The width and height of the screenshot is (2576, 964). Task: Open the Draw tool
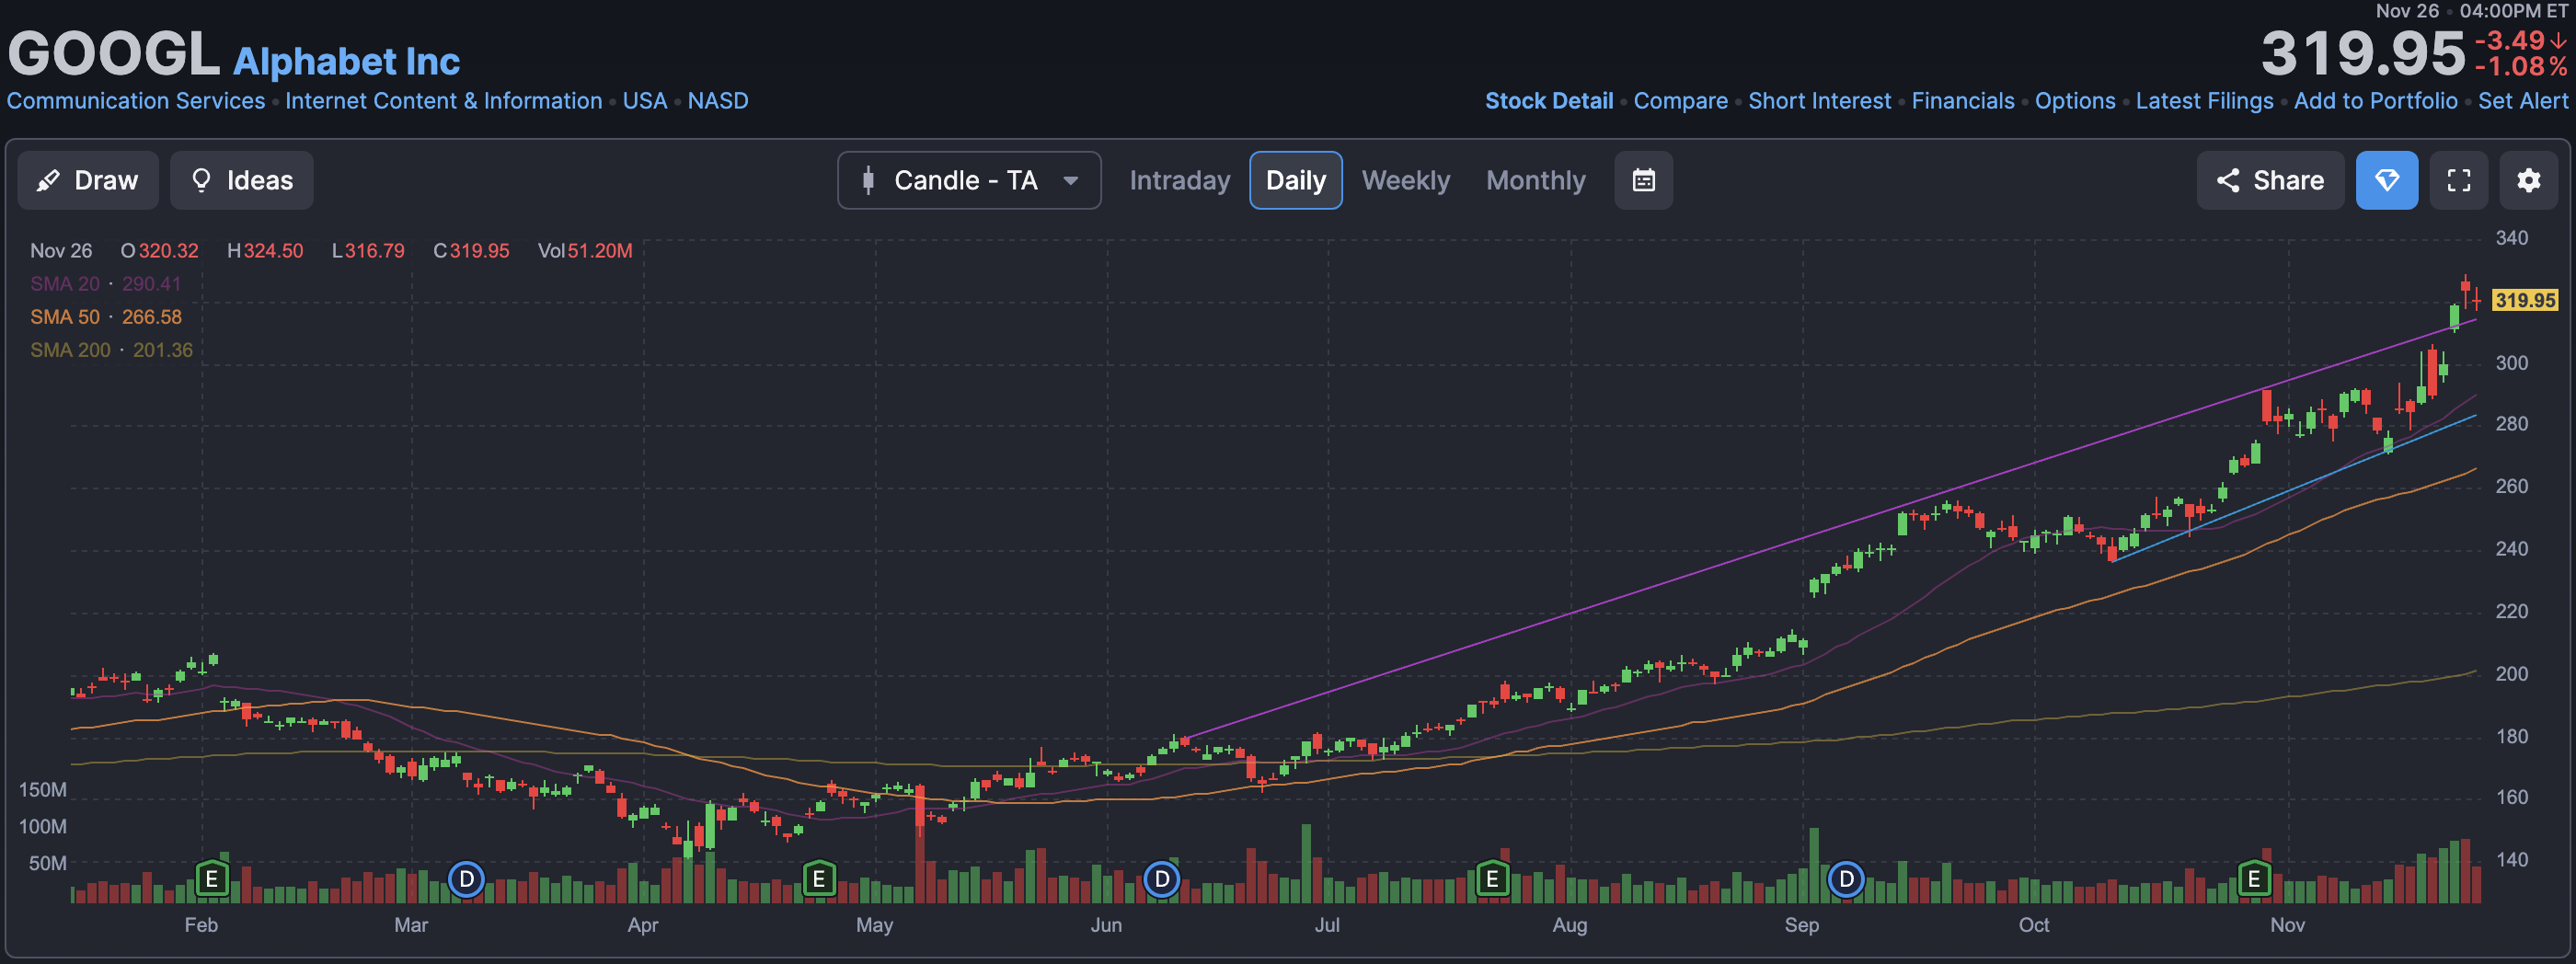coord(88,180)
